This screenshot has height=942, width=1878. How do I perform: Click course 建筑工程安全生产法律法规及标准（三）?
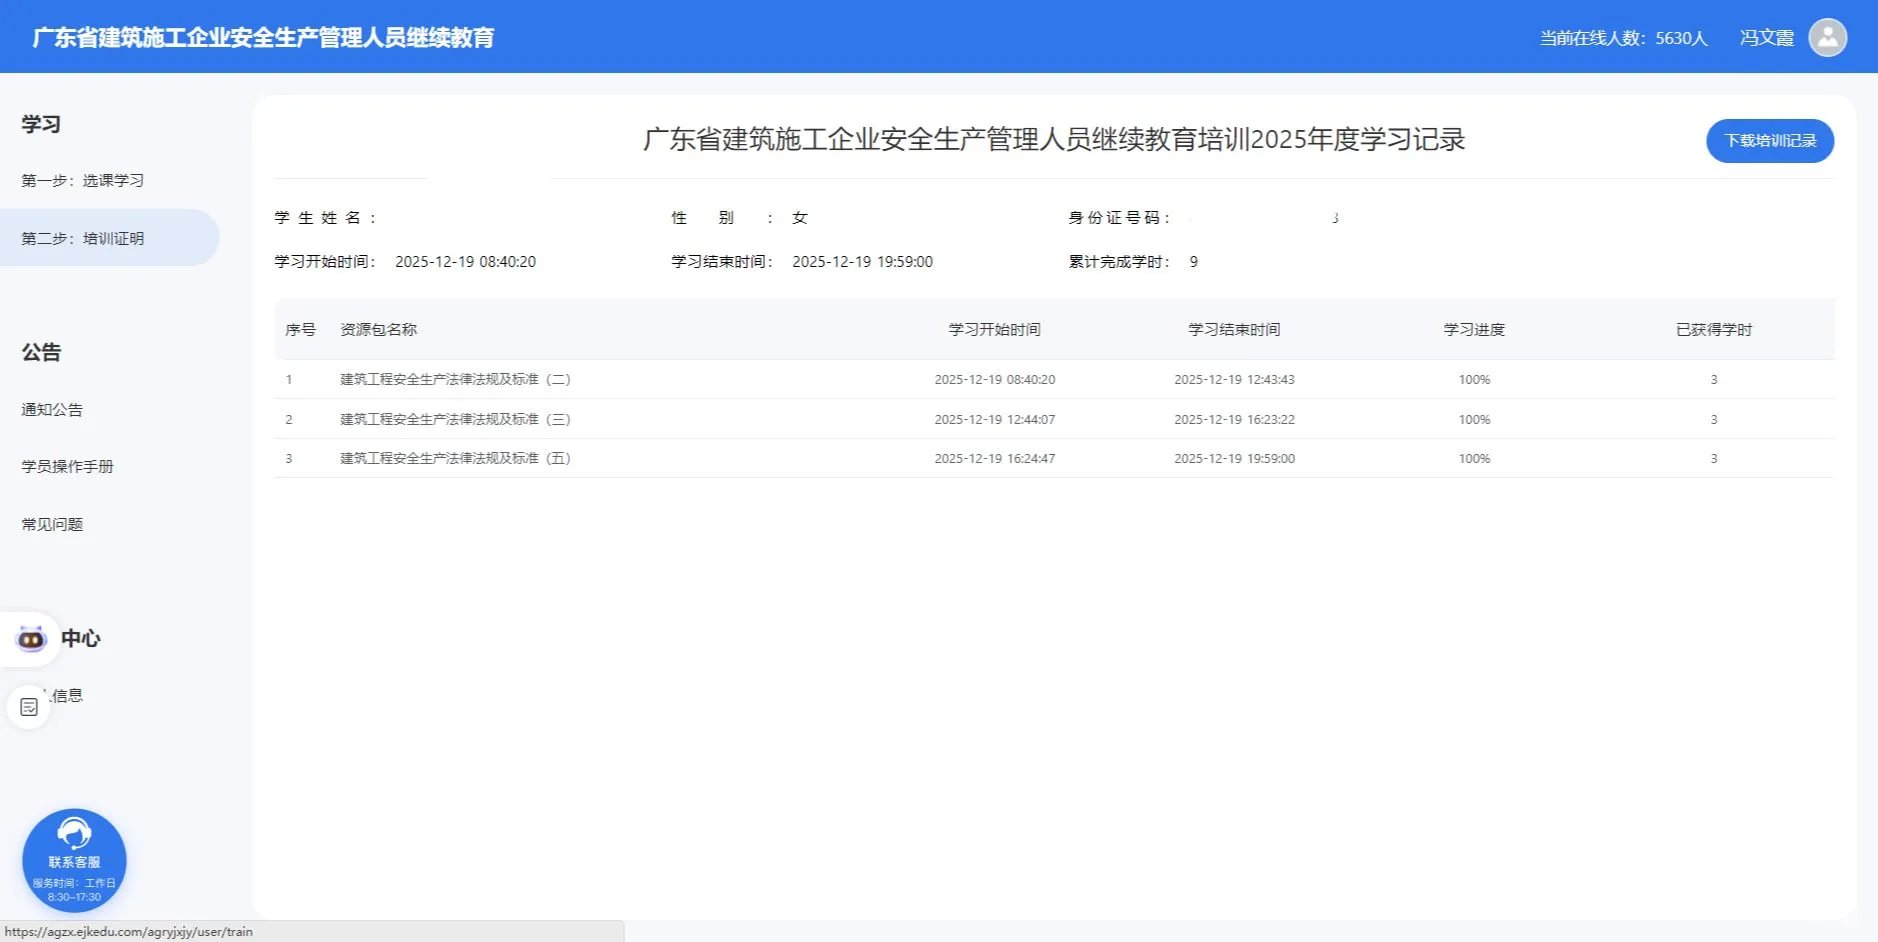[x=453, y=419]
